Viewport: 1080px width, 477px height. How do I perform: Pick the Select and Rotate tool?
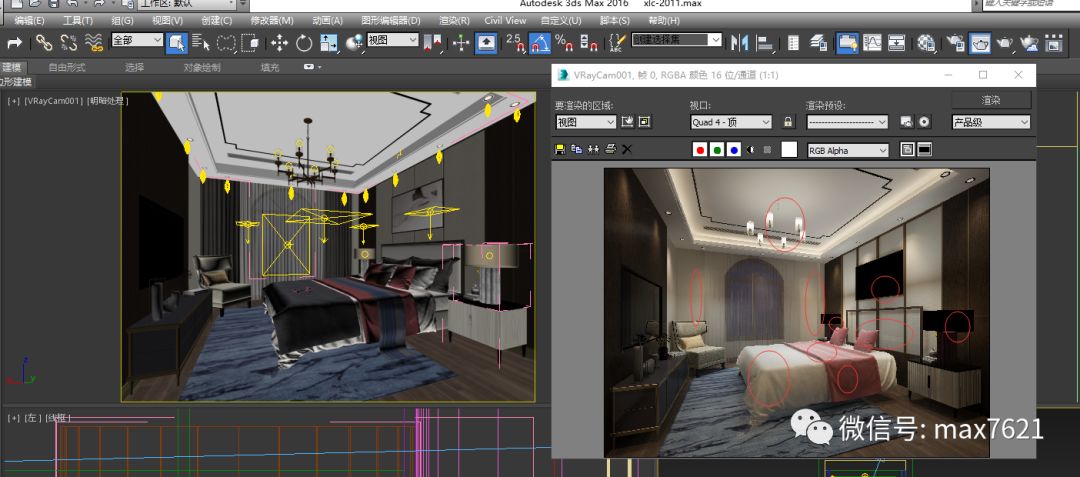pos(304,42)
